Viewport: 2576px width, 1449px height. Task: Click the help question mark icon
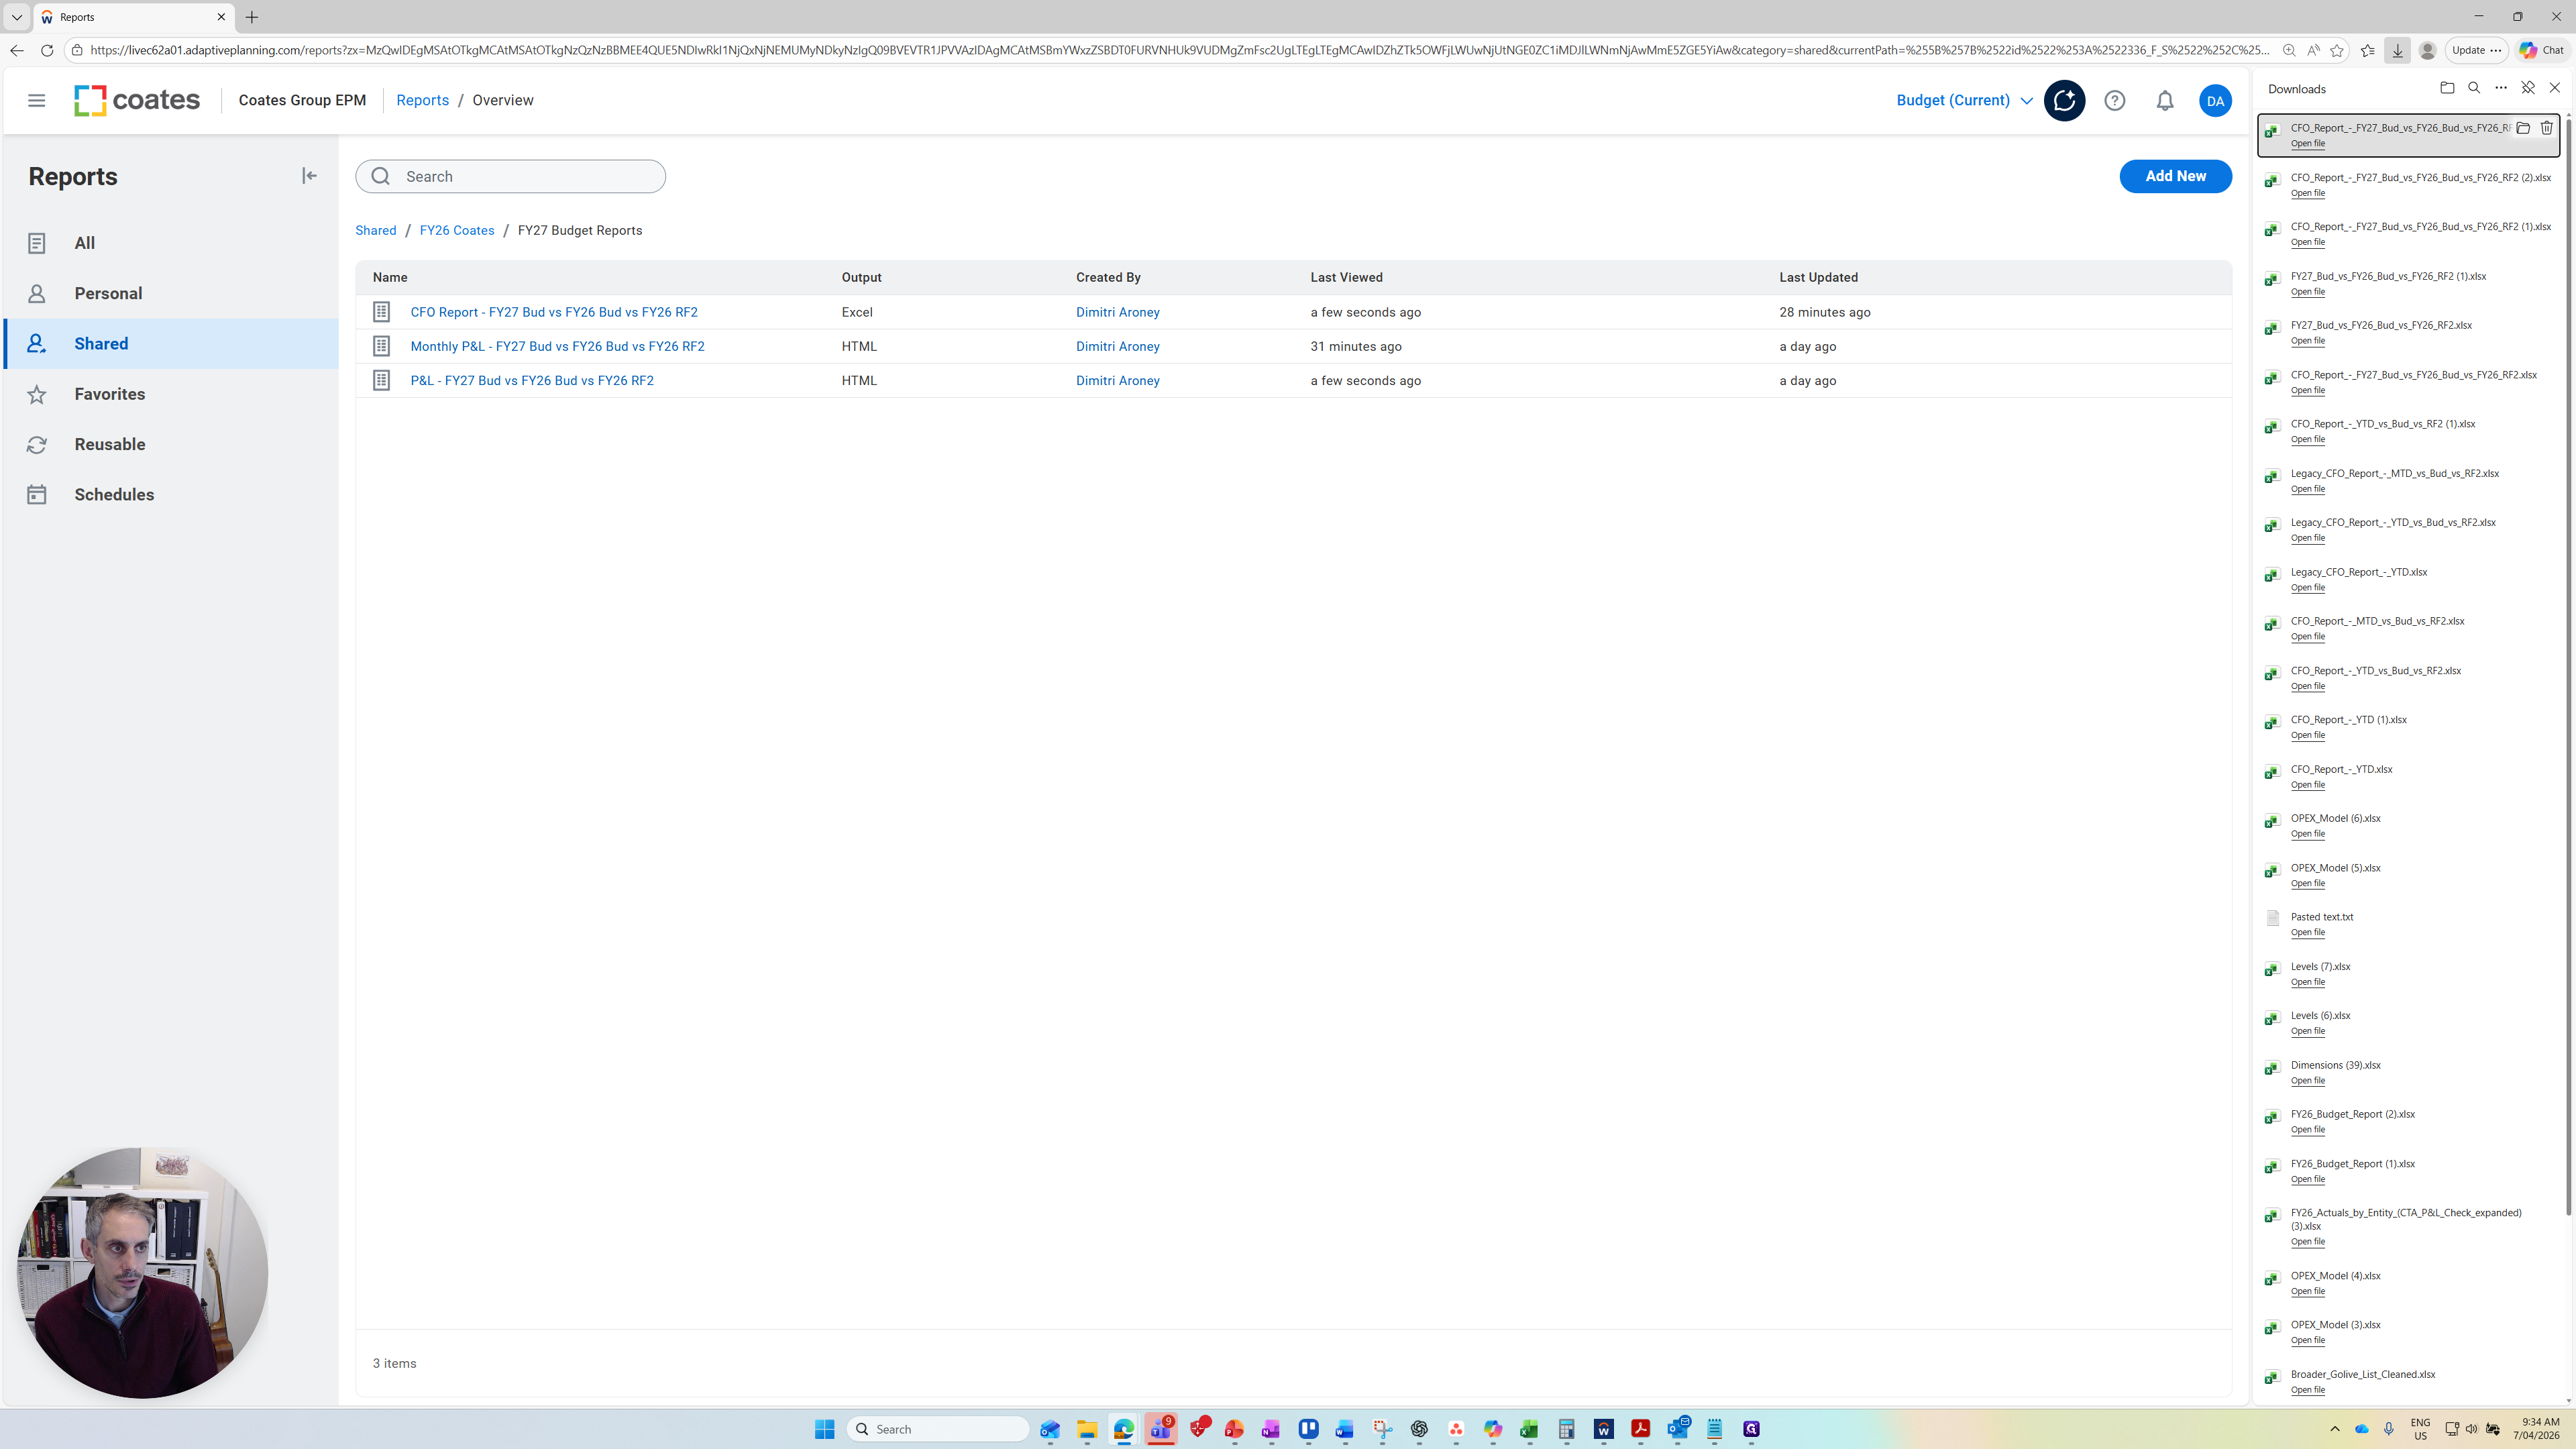[2114, 100]
